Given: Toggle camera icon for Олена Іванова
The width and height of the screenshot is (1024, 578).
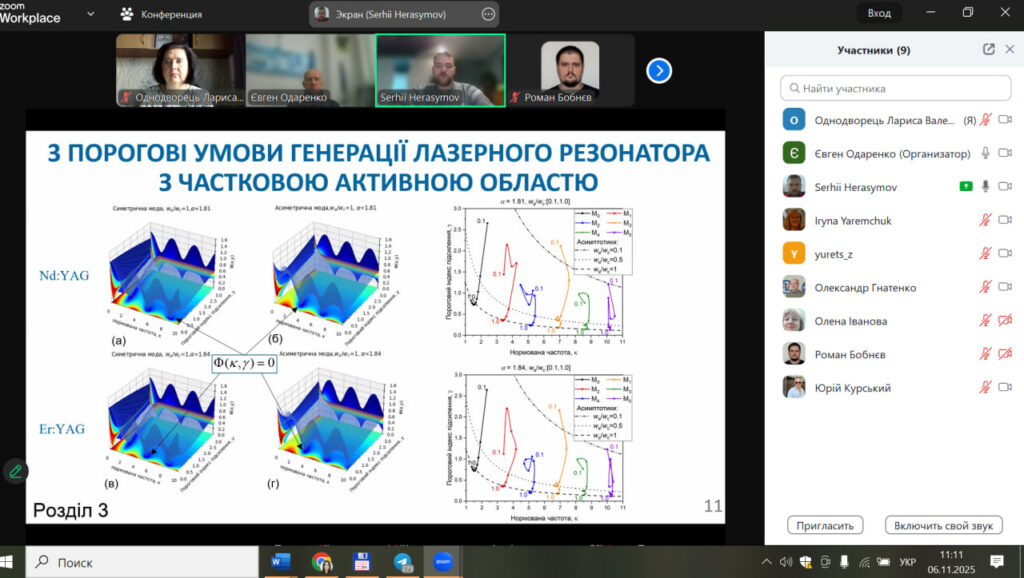Looking at the screenshot, I should coord(1005,321).
